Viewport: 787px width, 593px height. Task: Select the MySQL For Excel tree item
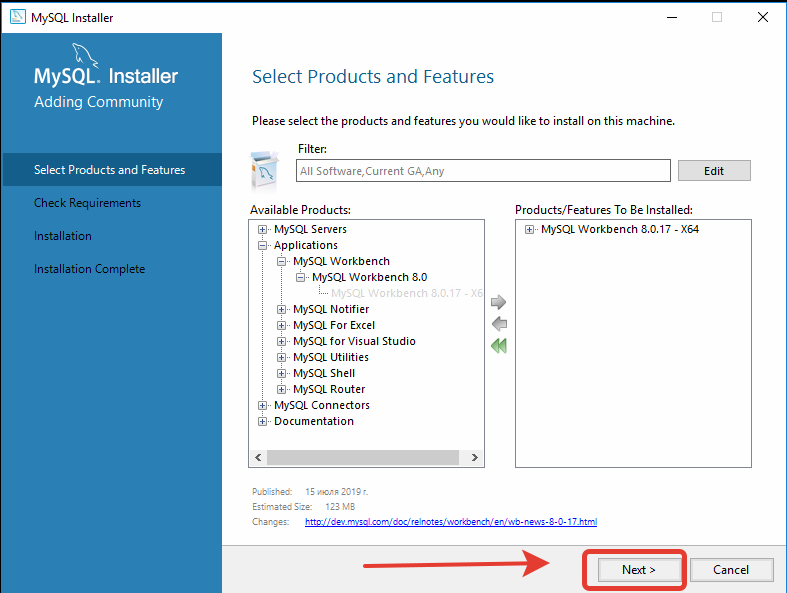point(334,325)
